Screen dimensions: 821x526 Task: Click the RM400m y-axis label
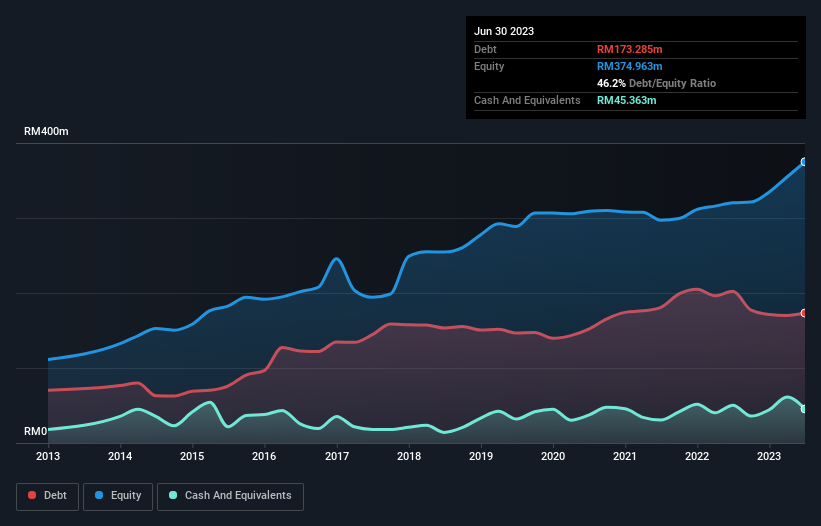click(46, 131)
